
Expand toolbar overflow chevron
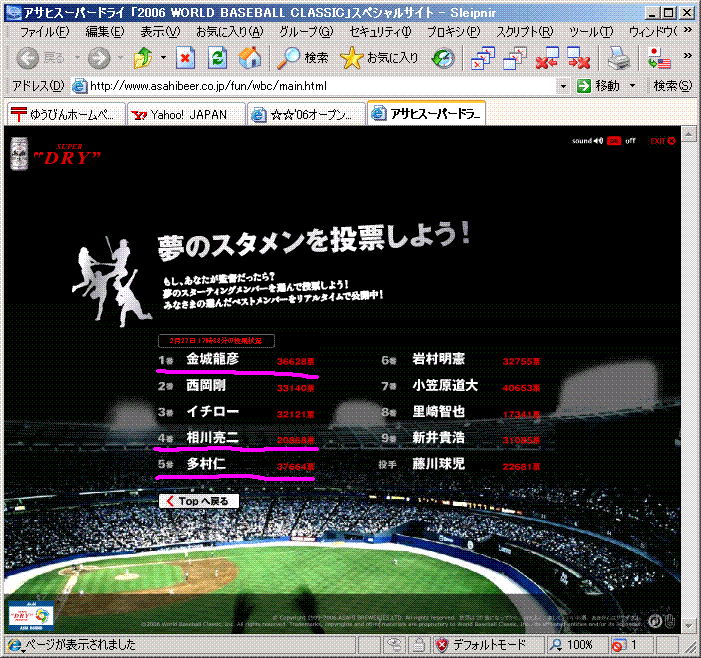(x=688, y=56)
